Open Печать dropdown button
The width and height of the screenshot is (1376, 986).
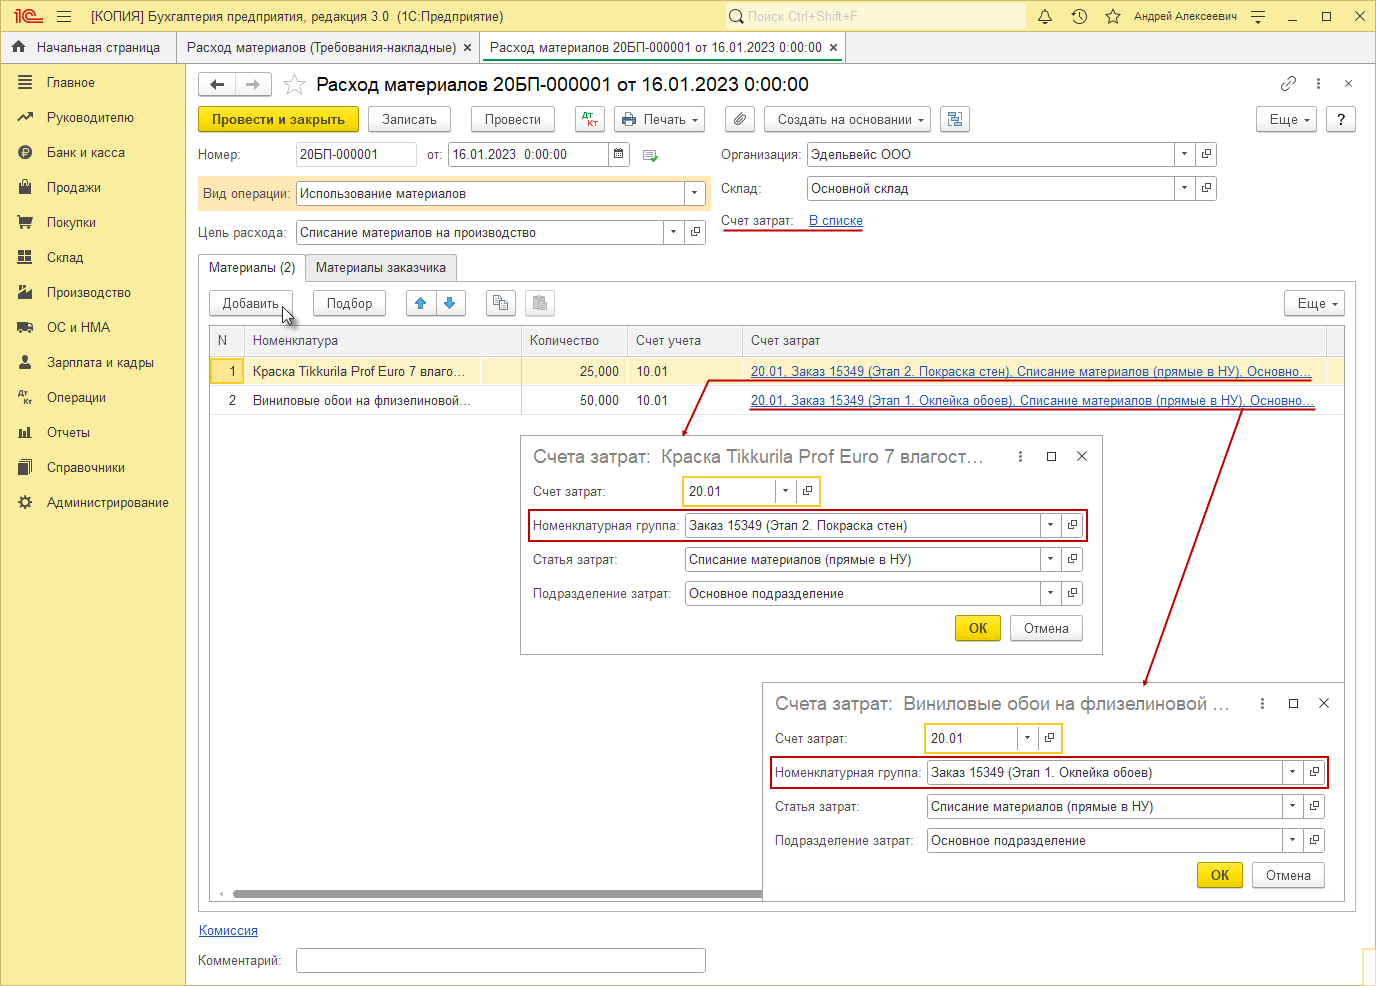pos(660,119)
